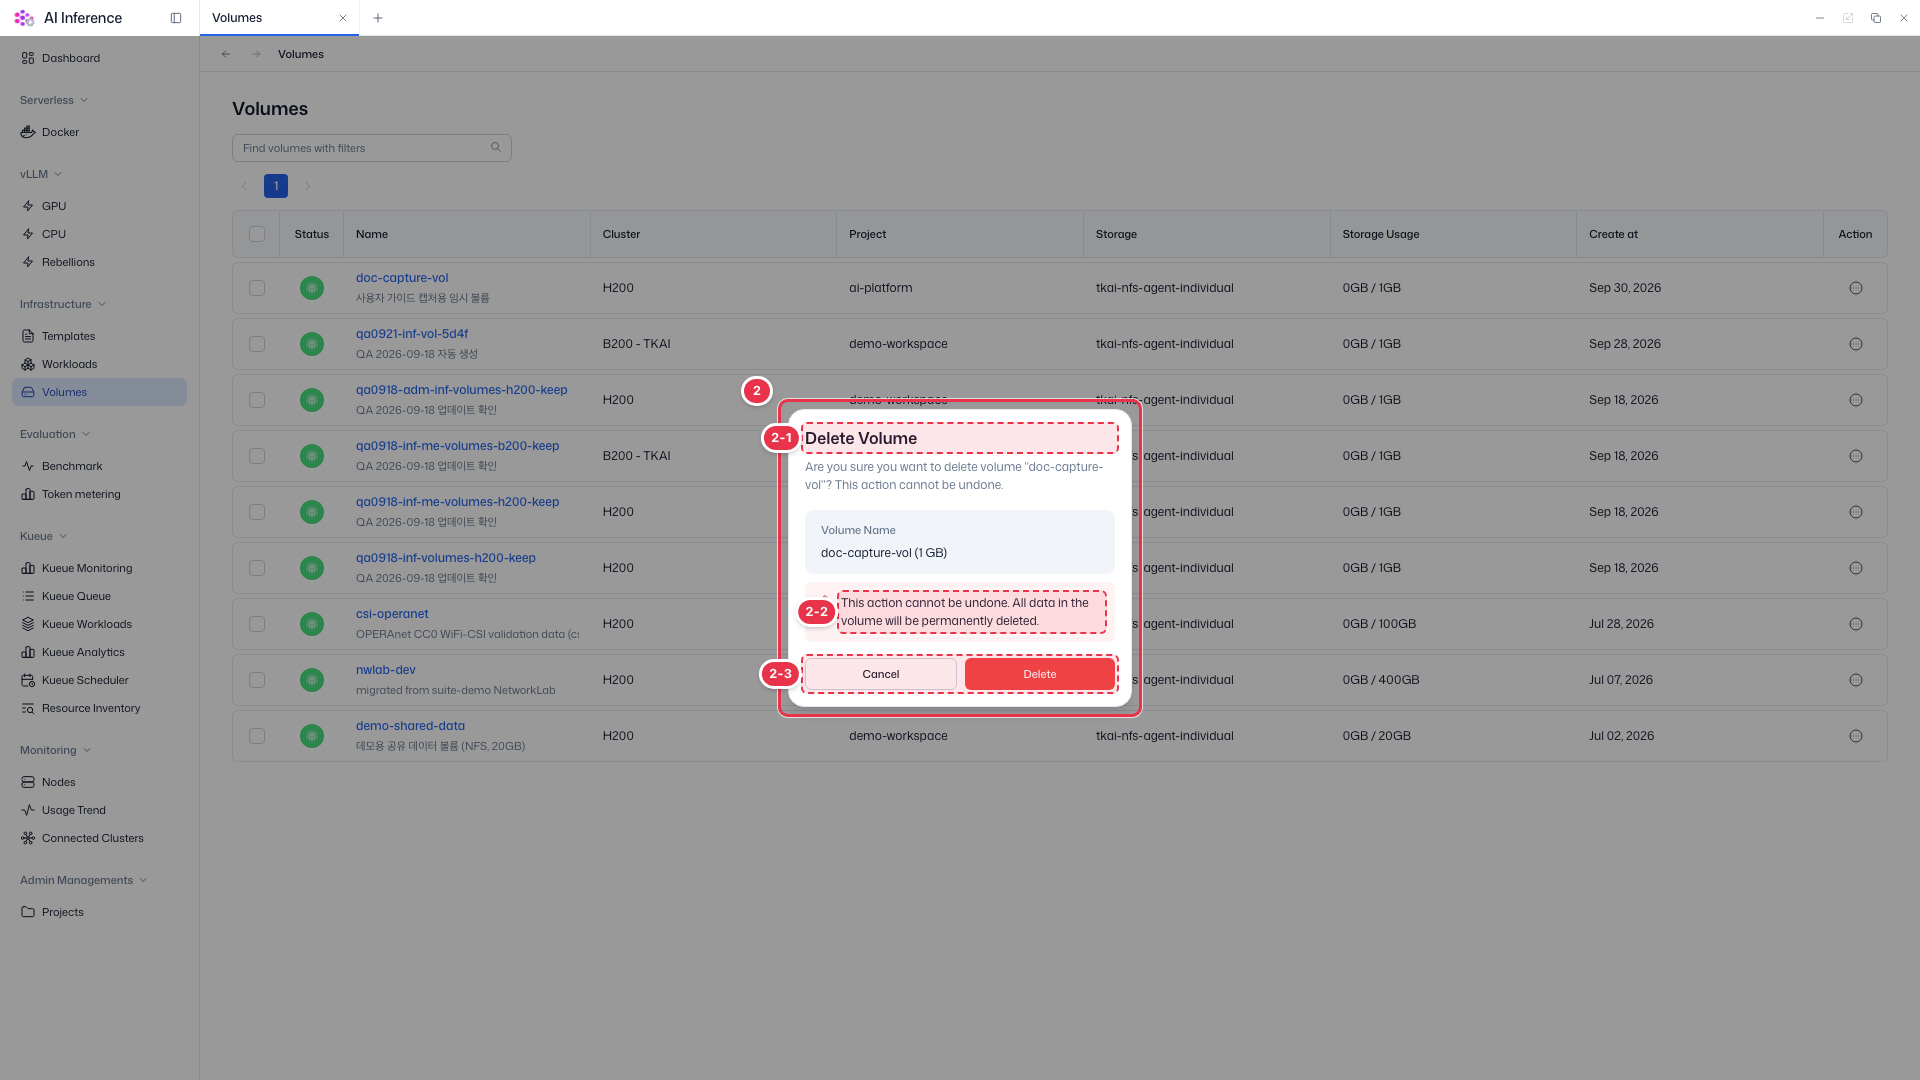Click the AI Inference logo
Image resolution: width=1920 pixels, height=1080 pixels.
tap(24, 18)
